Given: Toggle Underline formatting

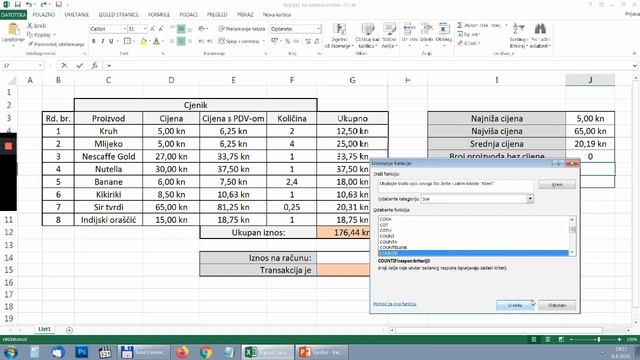Looking at the screenshot, I should 111,41.
